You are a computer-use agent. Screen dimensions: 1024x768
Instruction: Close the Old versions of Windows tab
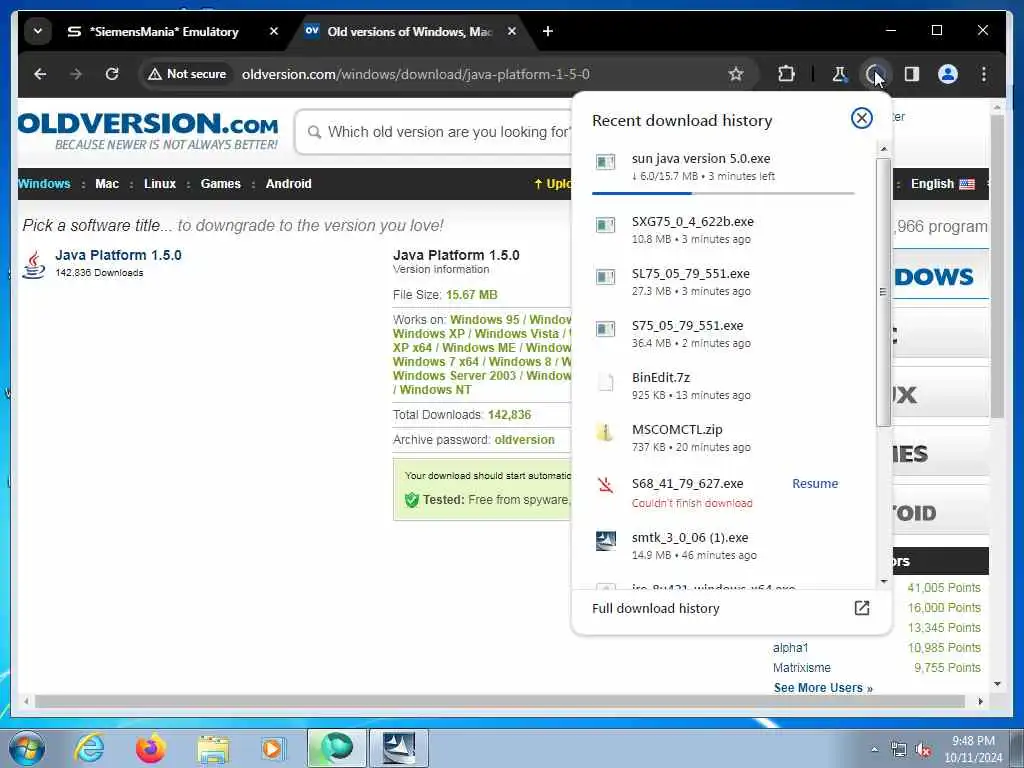pyautogui.click(x=512, y=31)
